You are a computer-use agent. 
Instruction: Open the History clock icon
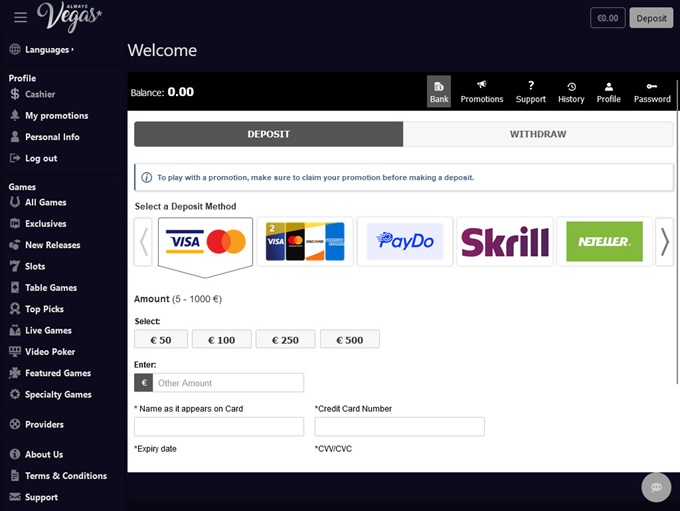pyautogui.click(x=571, y=87)
